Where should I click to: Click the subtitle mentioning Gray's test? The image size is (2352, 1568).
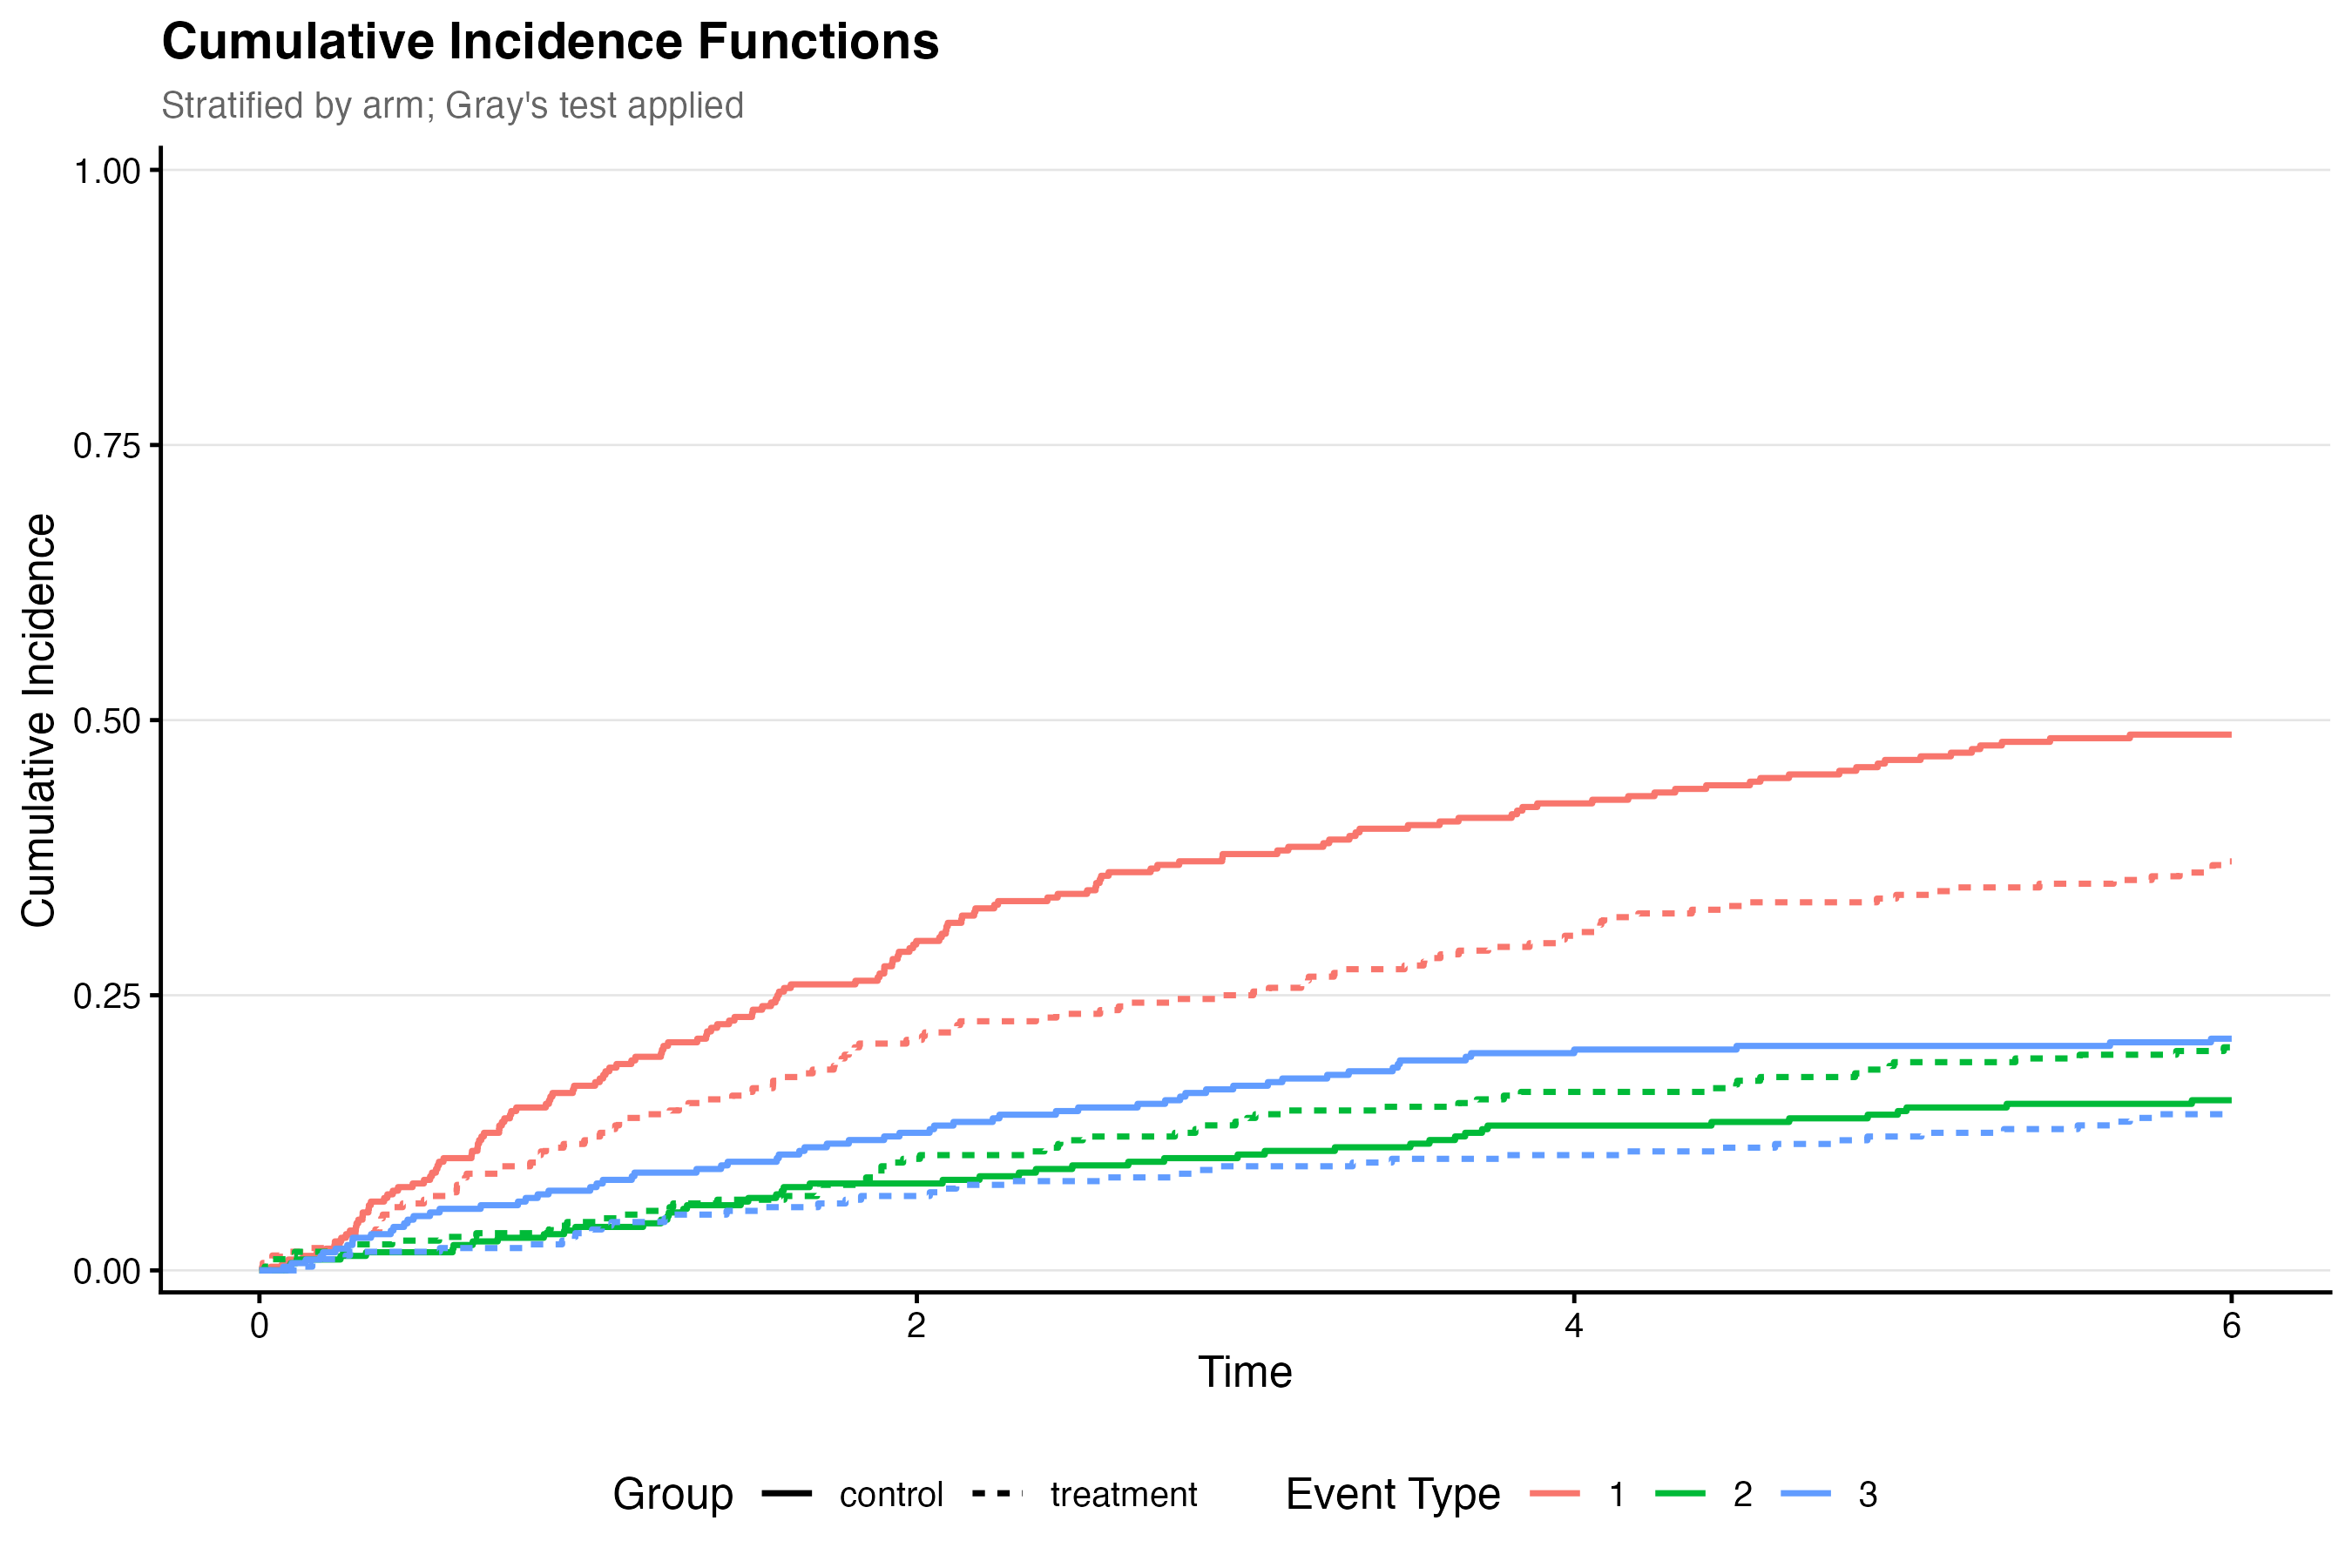pos(452,105)
